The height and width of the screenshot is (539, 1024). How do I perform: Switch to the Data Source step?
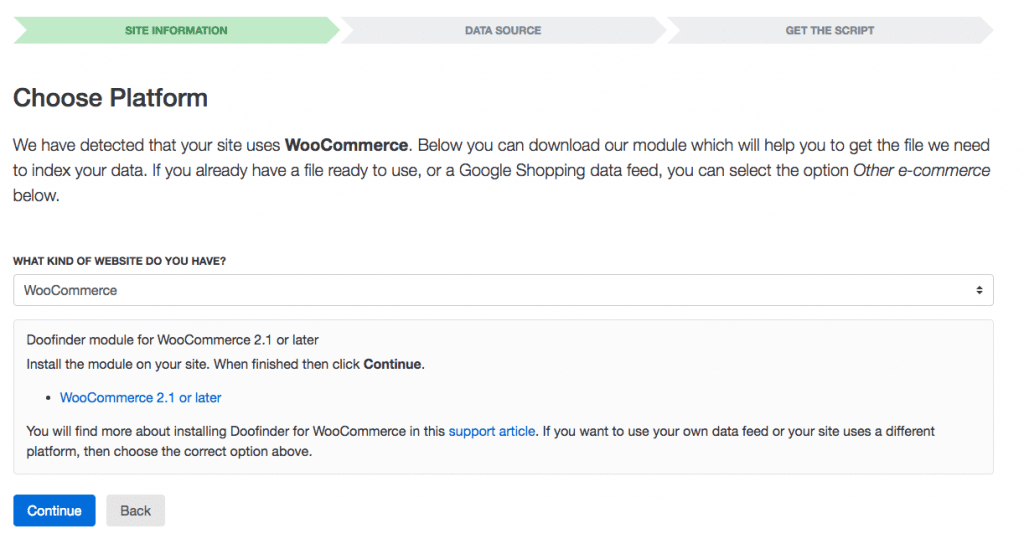(502, 30)
